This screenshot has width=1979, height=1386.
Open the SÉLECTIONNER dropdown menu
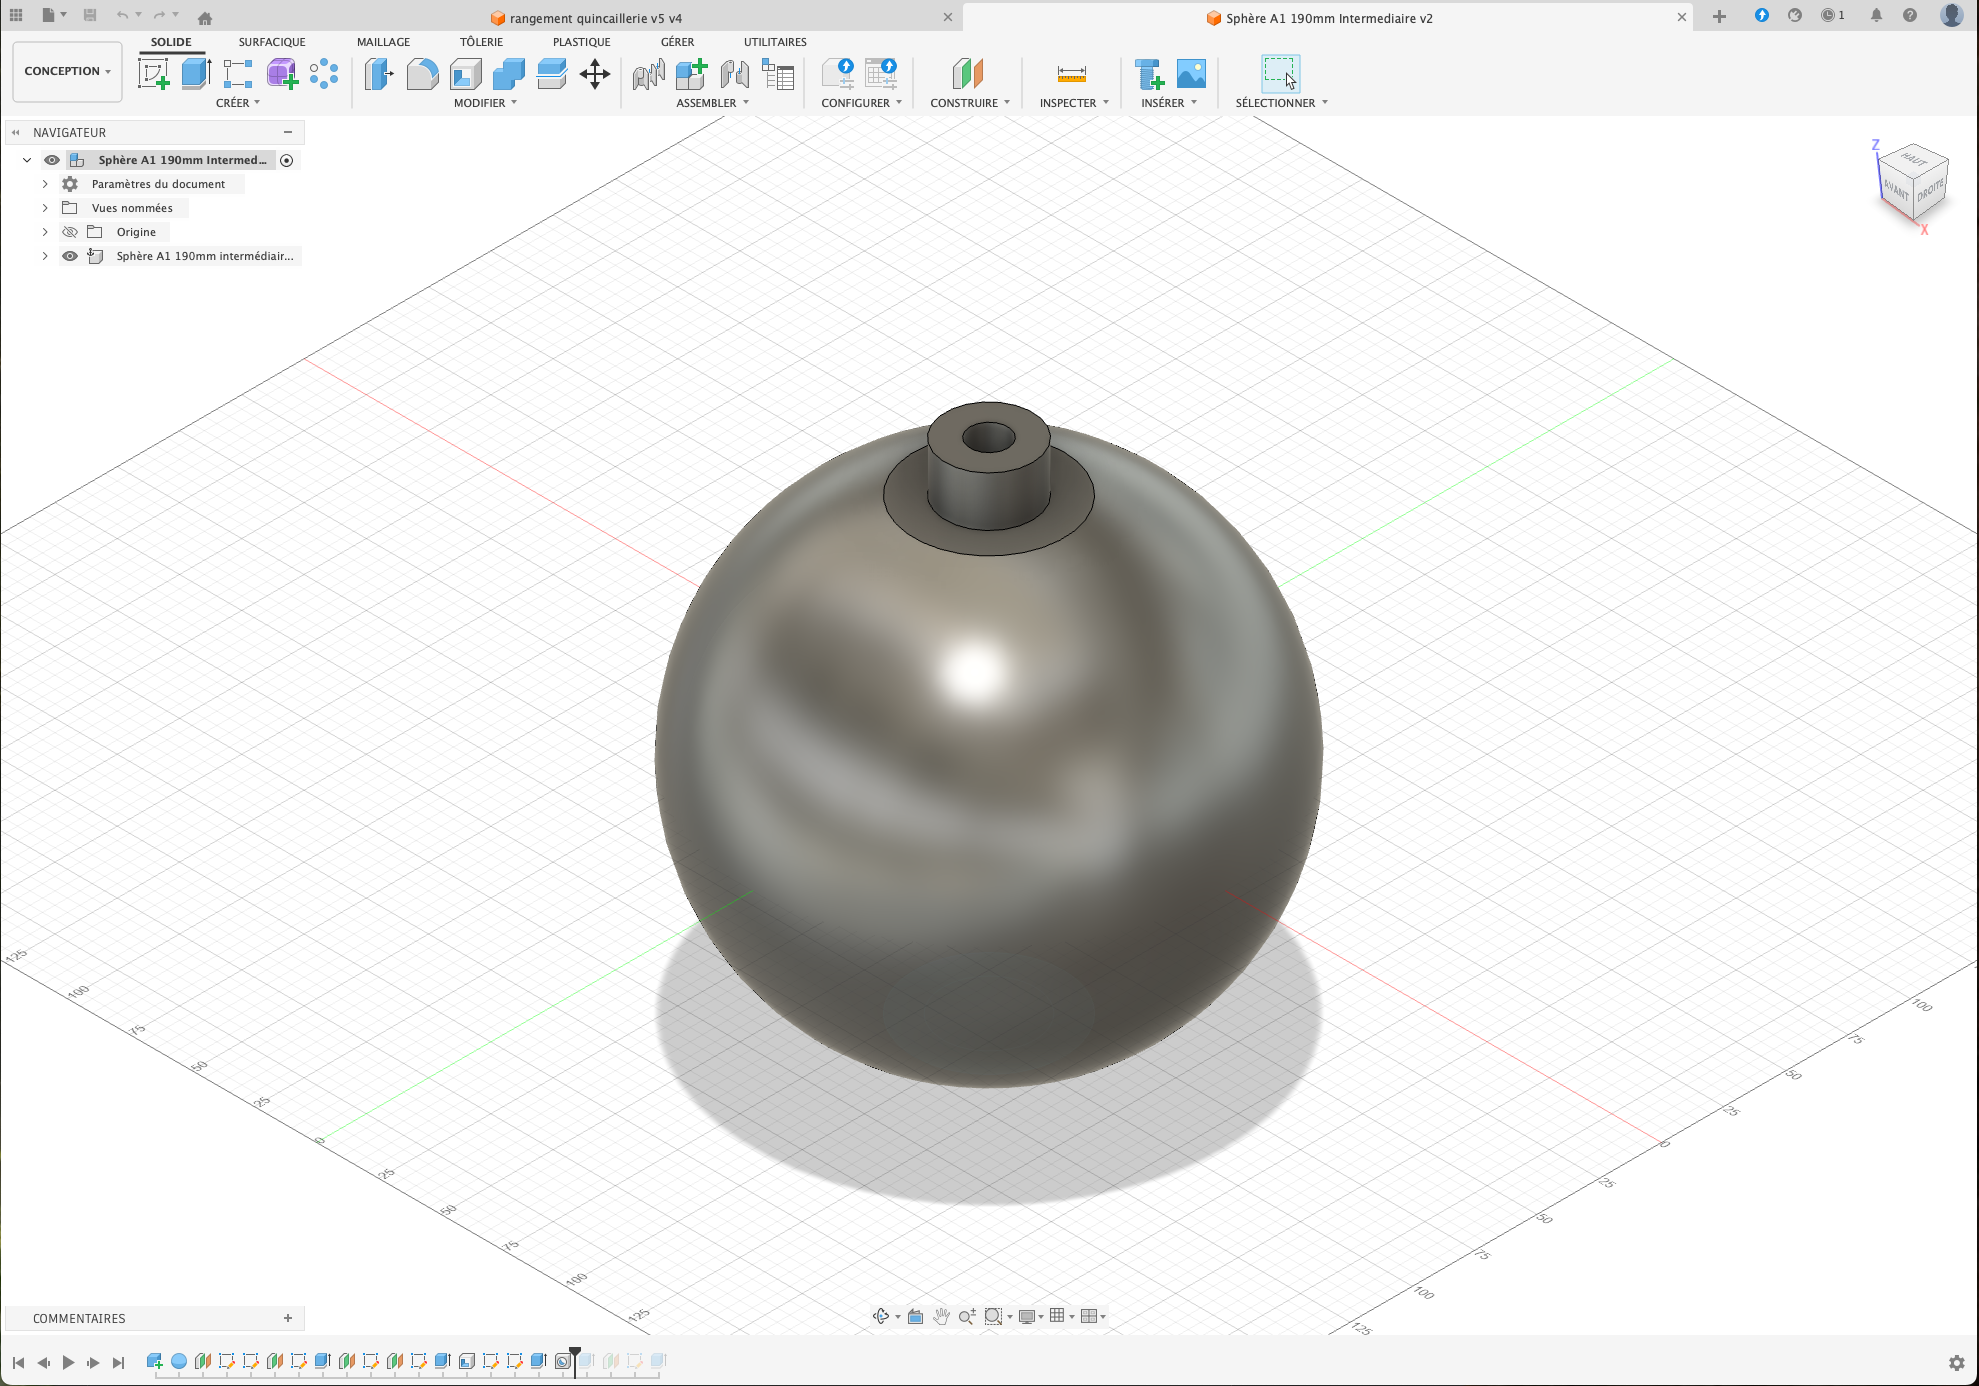point(1281,102)
